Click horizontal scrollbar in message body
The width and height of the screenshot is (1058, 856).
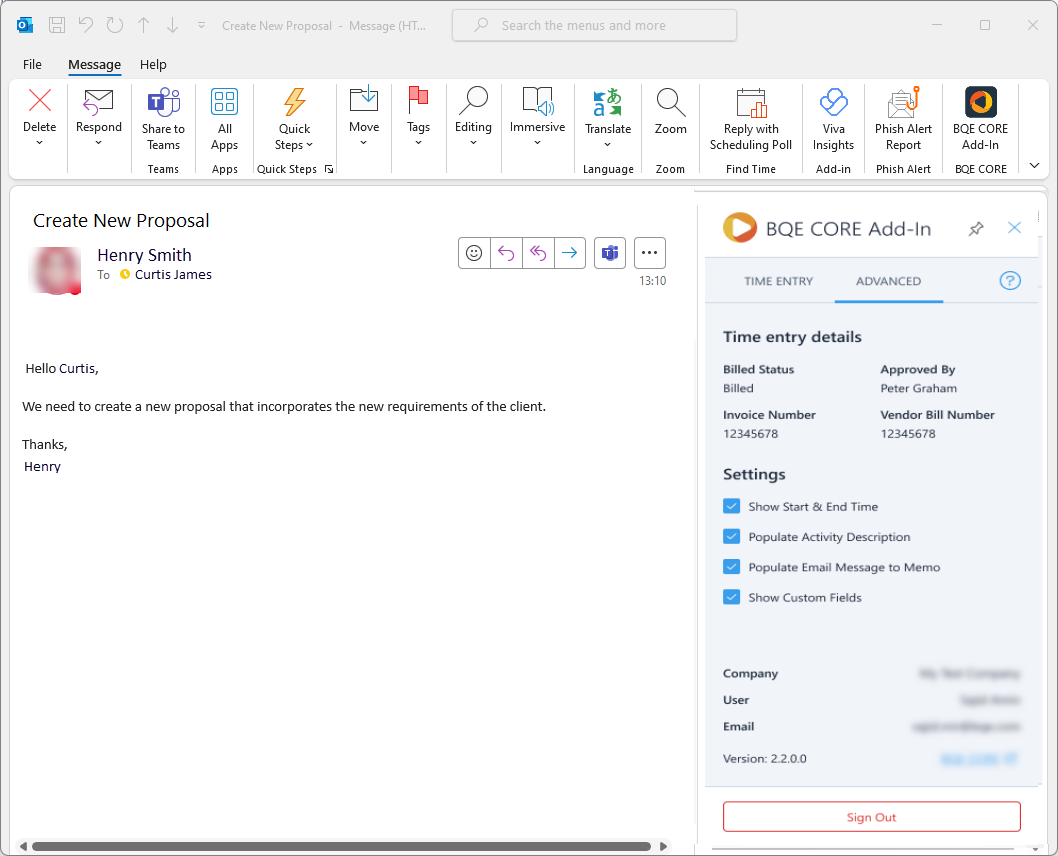coord(341,846)
